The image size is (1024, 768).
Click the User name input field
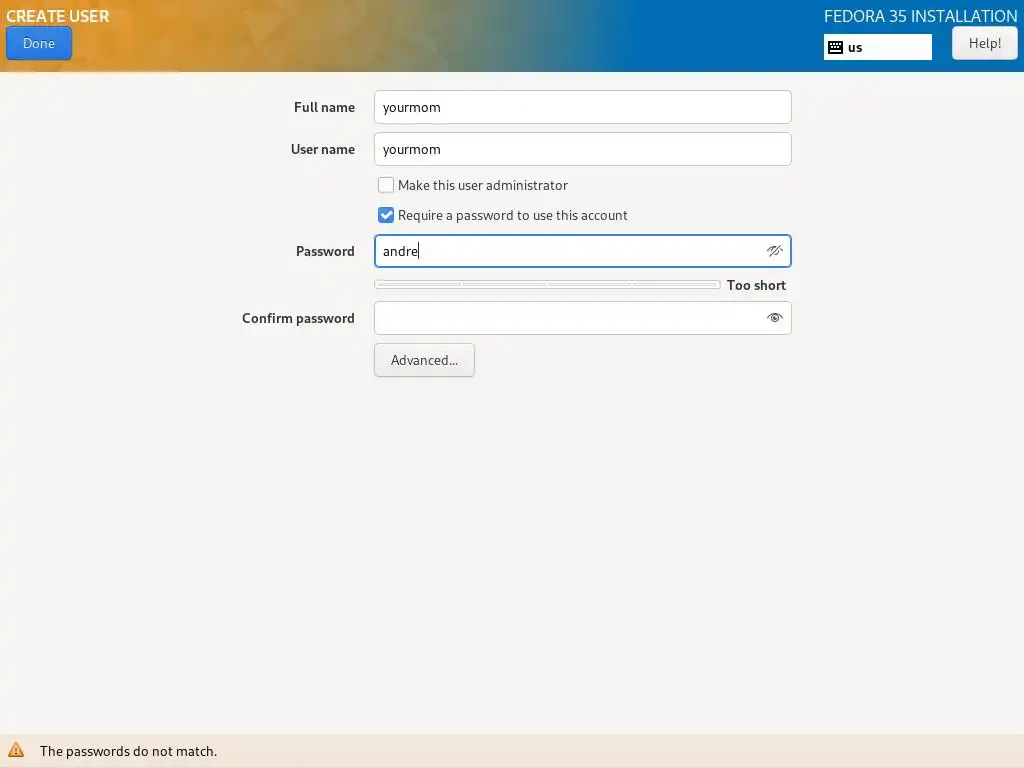pyautogui.click(x=583, y=149)
